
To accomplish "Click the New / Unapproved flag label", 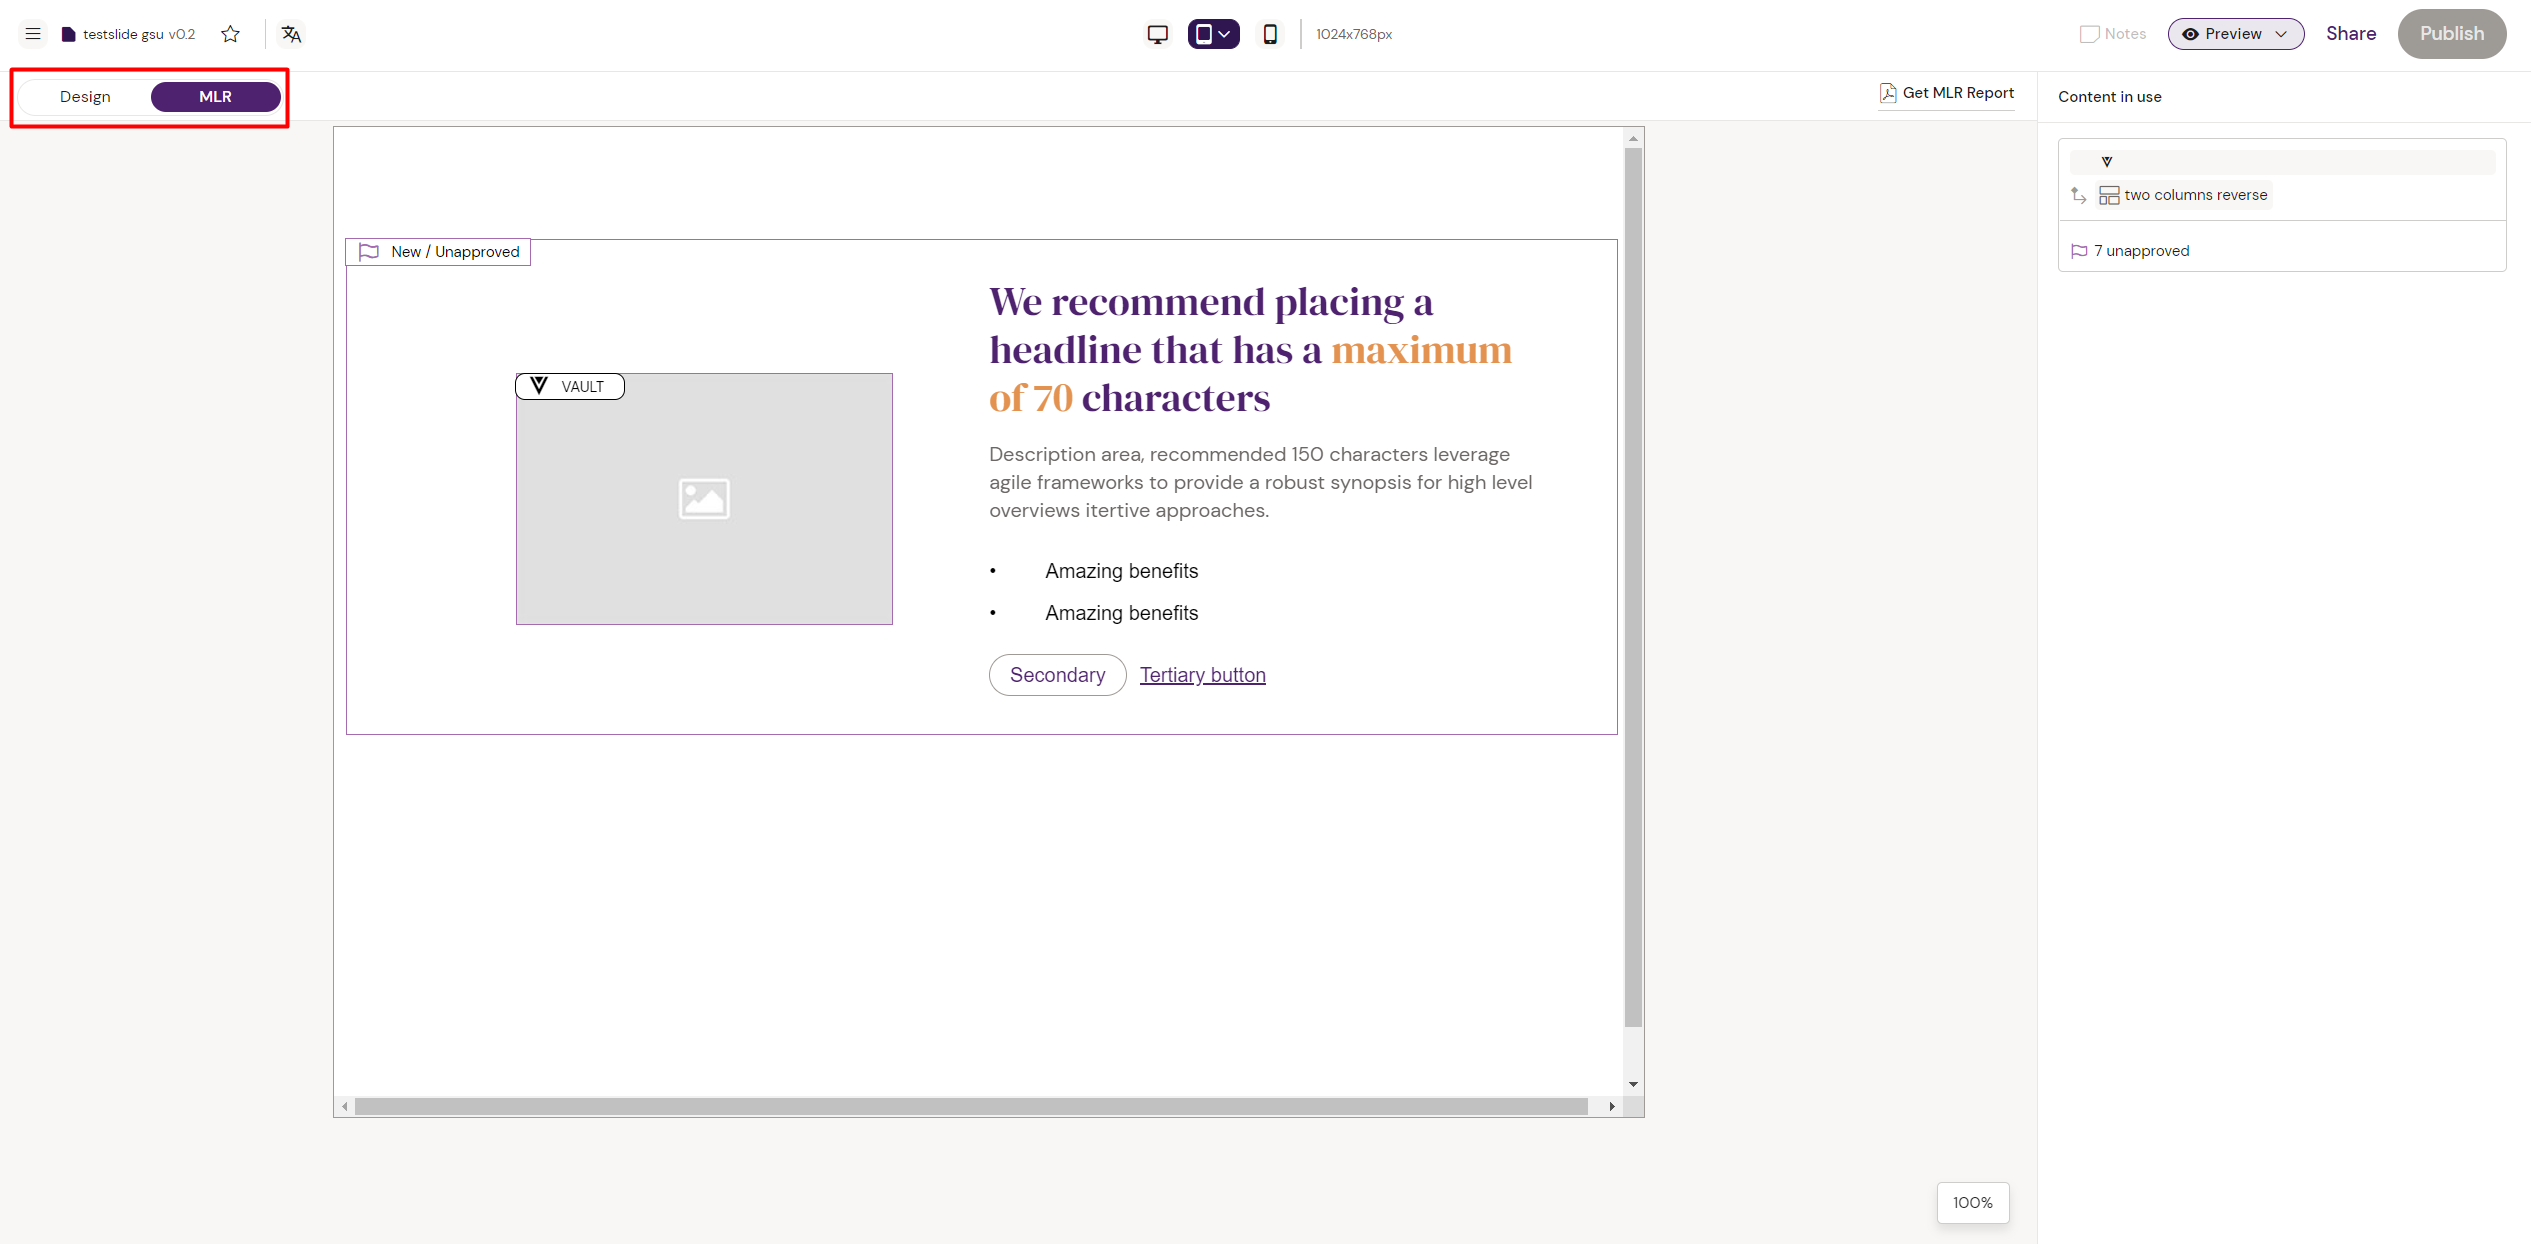I will coord(438,252).
